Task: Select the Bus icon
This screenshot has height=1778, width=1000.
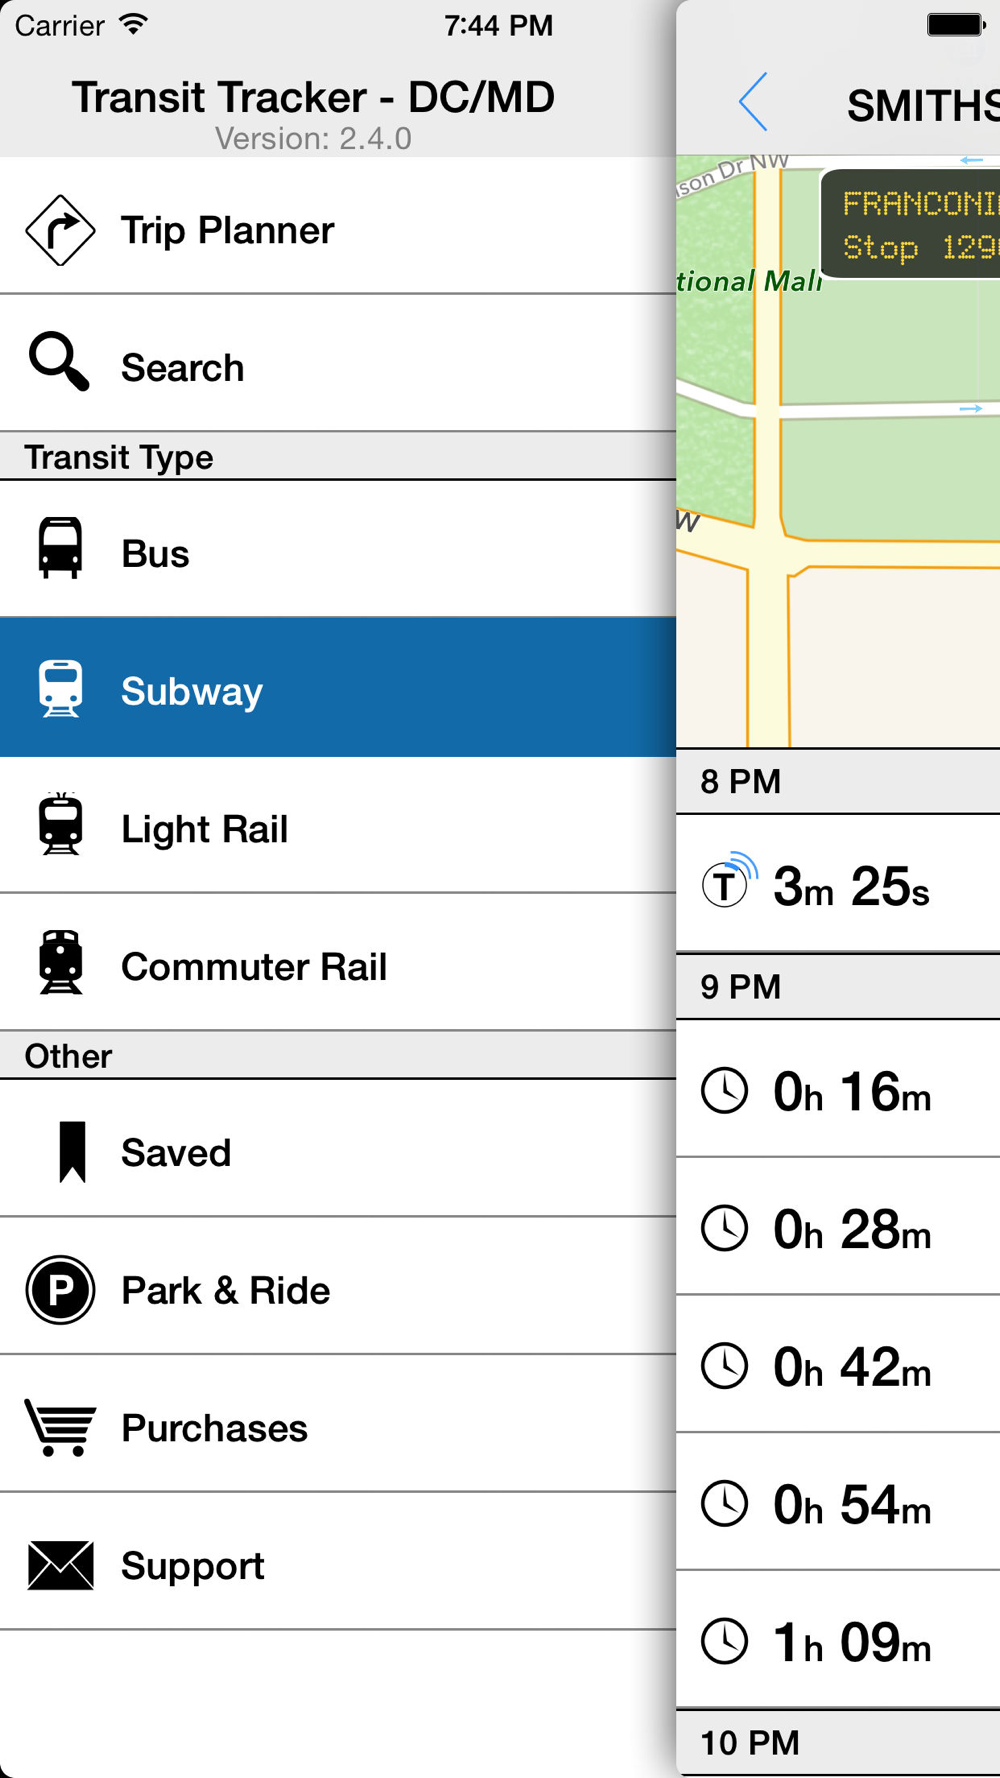Action: coord(60,548)
